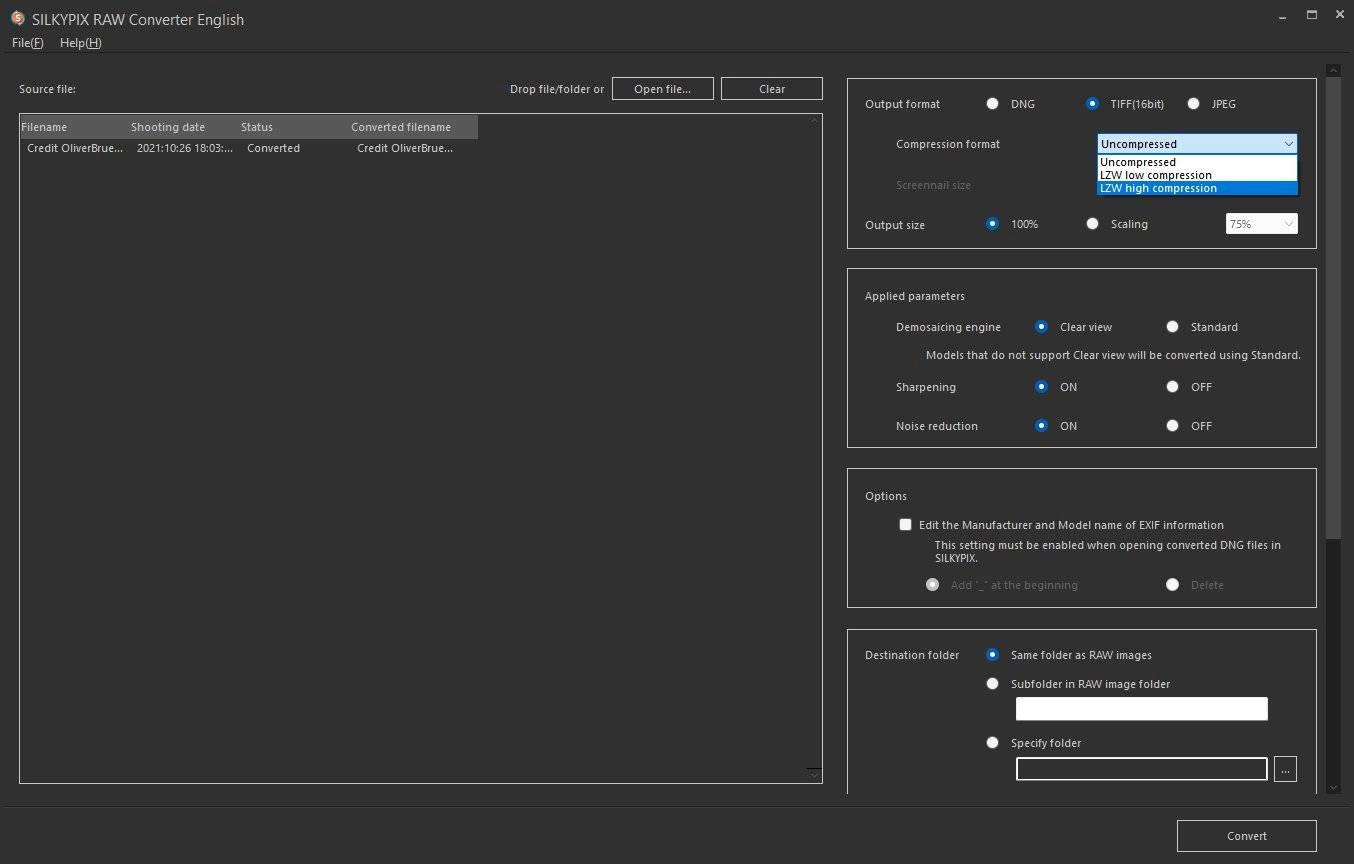Choose Specify folder destination option
Screen dimensions: 1354x864
click(992, 742)
